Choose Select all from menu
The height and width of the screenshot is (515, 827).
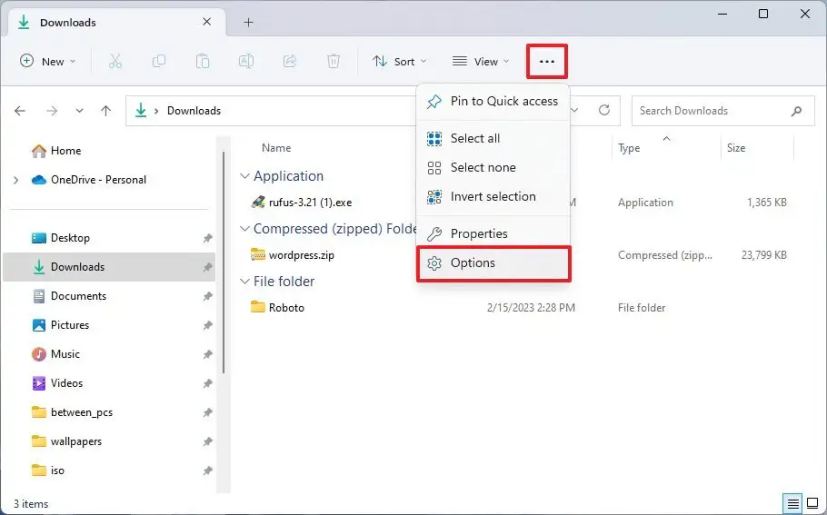[493, 139]
